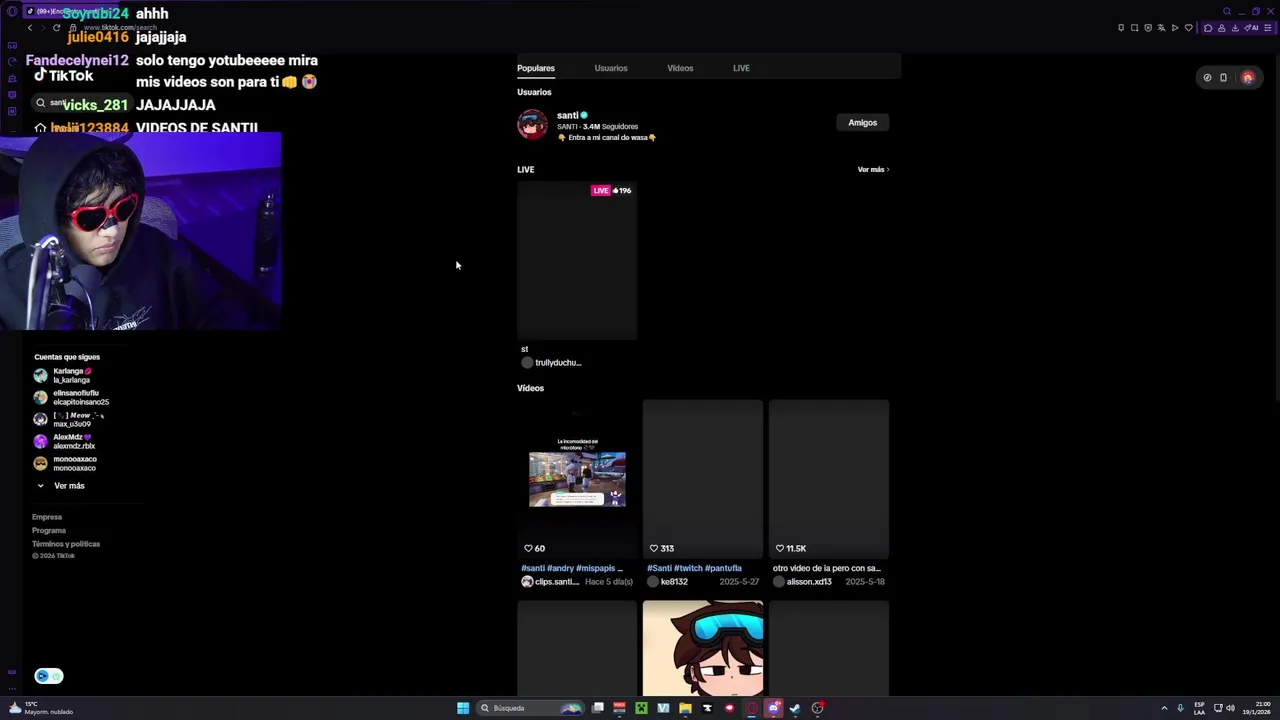Click the Empresa footer link

(x=47, y=517)
